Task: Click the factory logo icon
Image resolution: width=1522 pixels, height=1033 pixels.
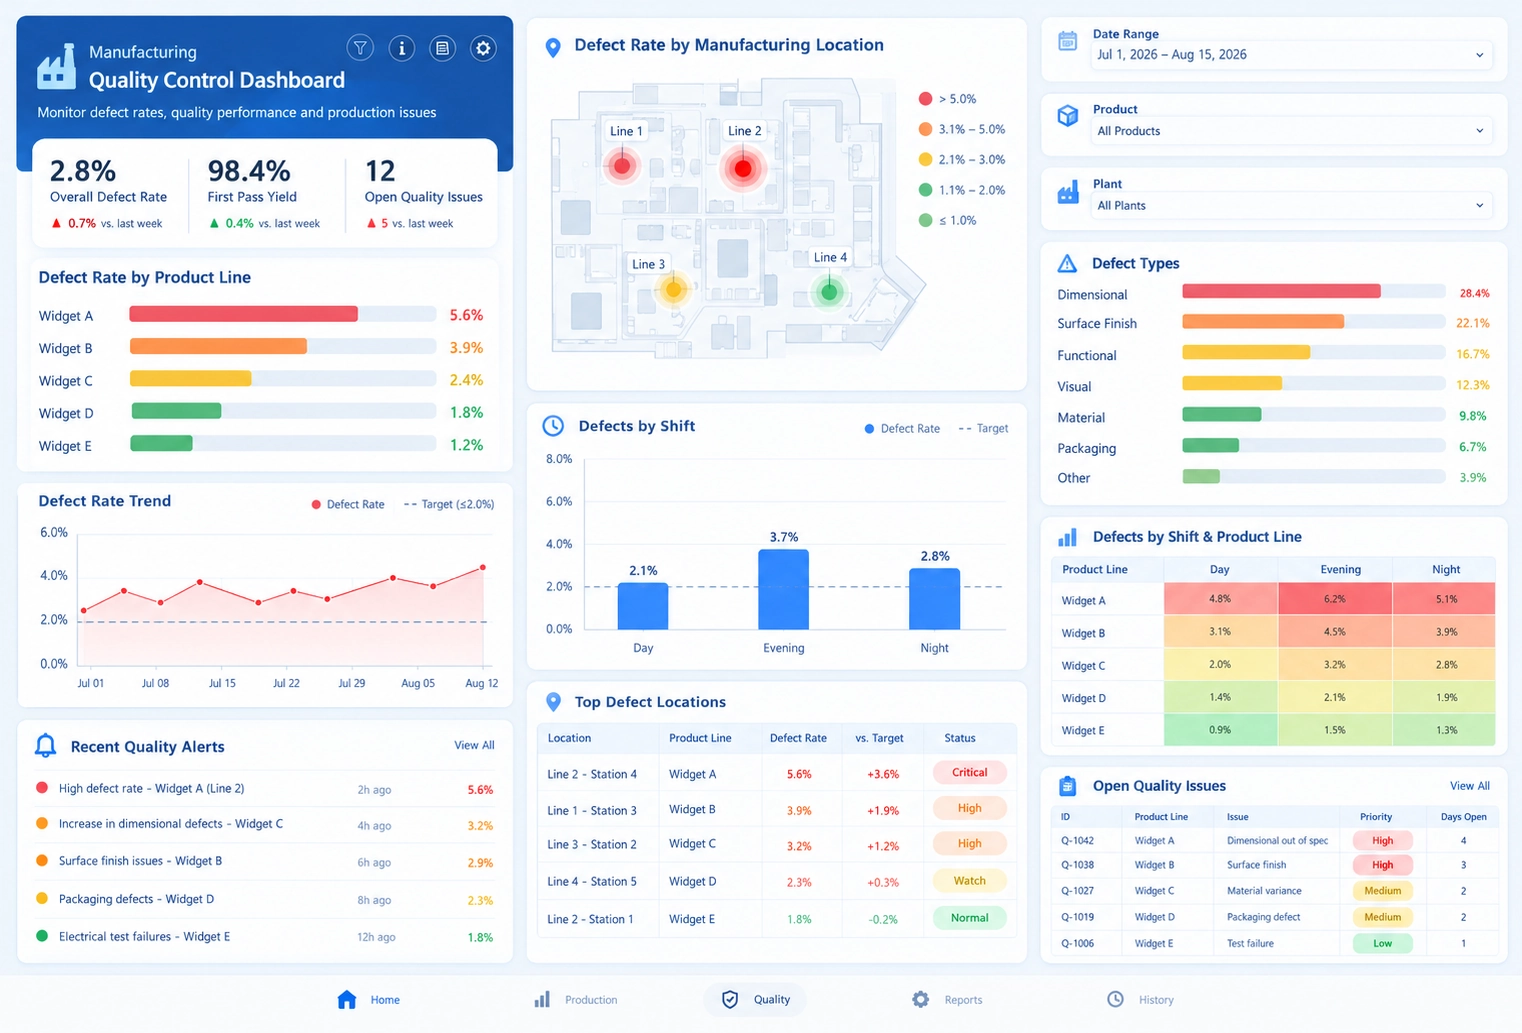Action: (x=57, y=66)
